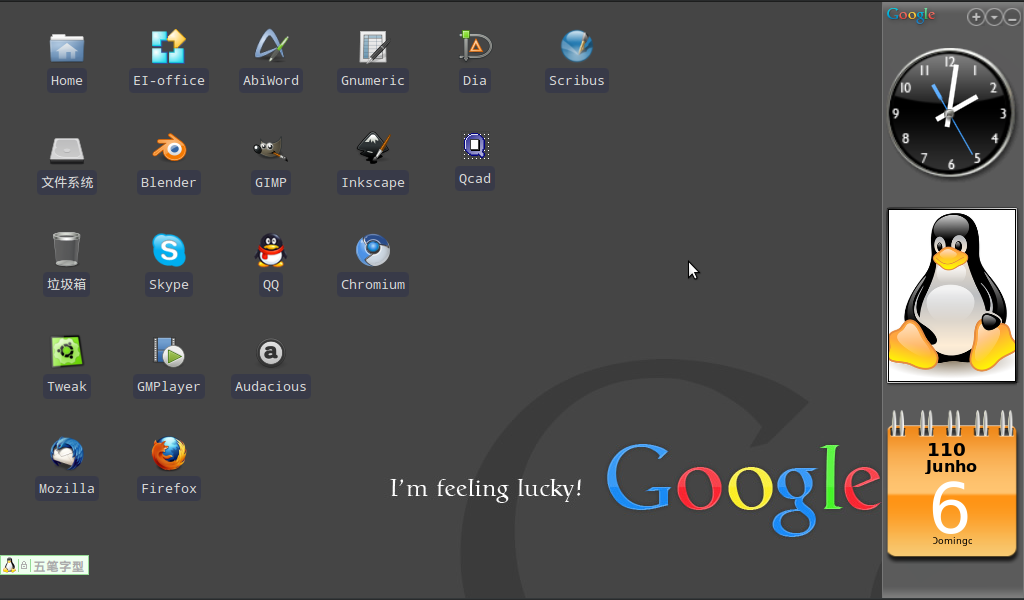Open the AbiWord icon

point(271,46)
